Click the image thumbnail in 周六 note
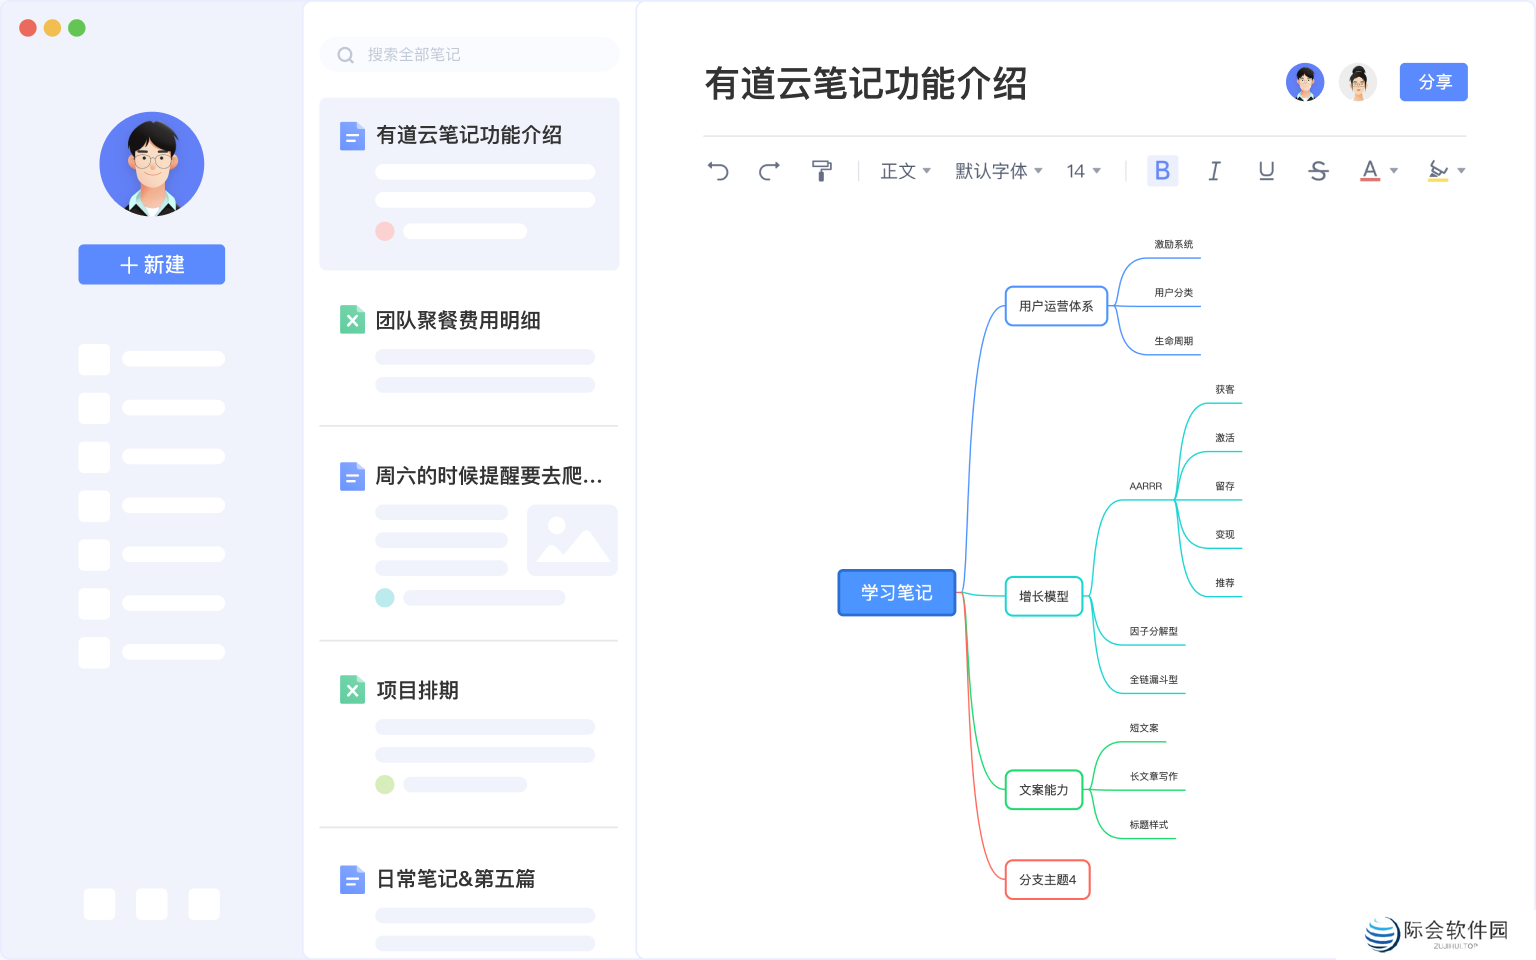The height and width of the screenshot is (960, 1536). (572, 540)
